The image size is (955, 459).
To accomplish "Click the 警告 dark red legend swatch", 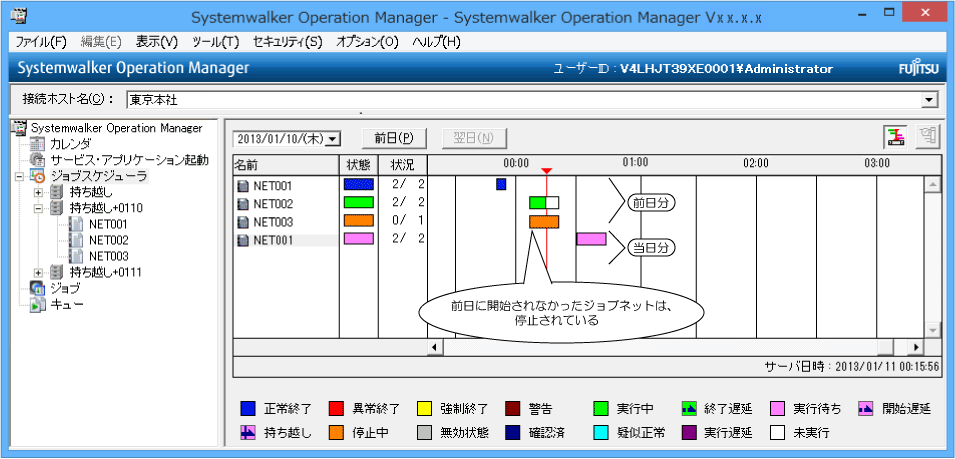I will 512,408.
